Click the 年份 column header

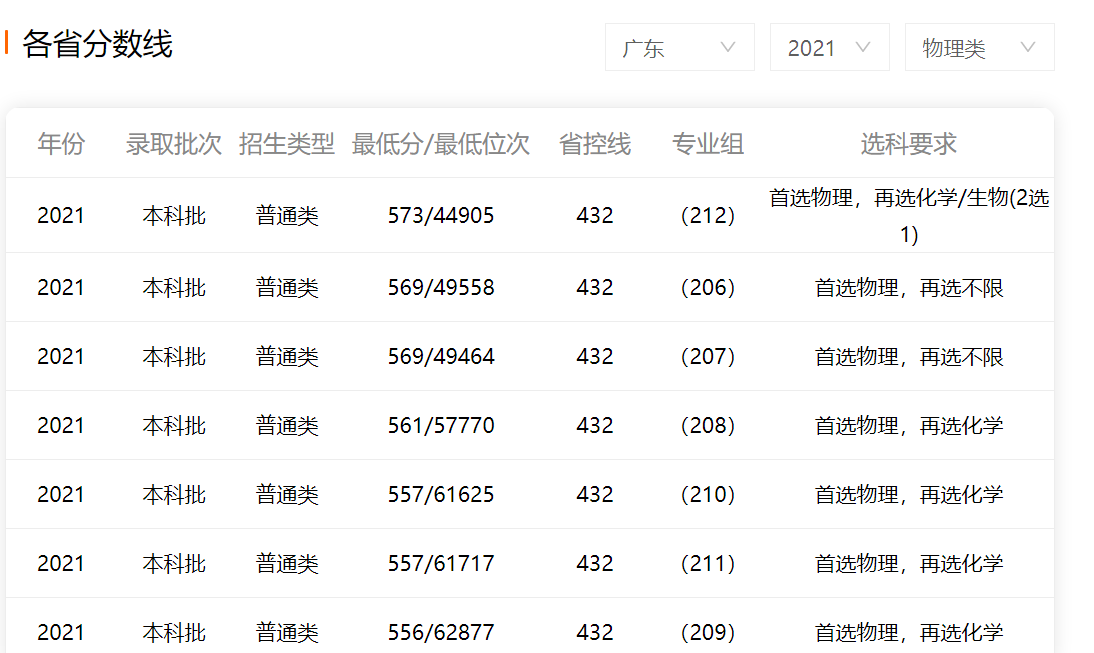tap(61, 144)
